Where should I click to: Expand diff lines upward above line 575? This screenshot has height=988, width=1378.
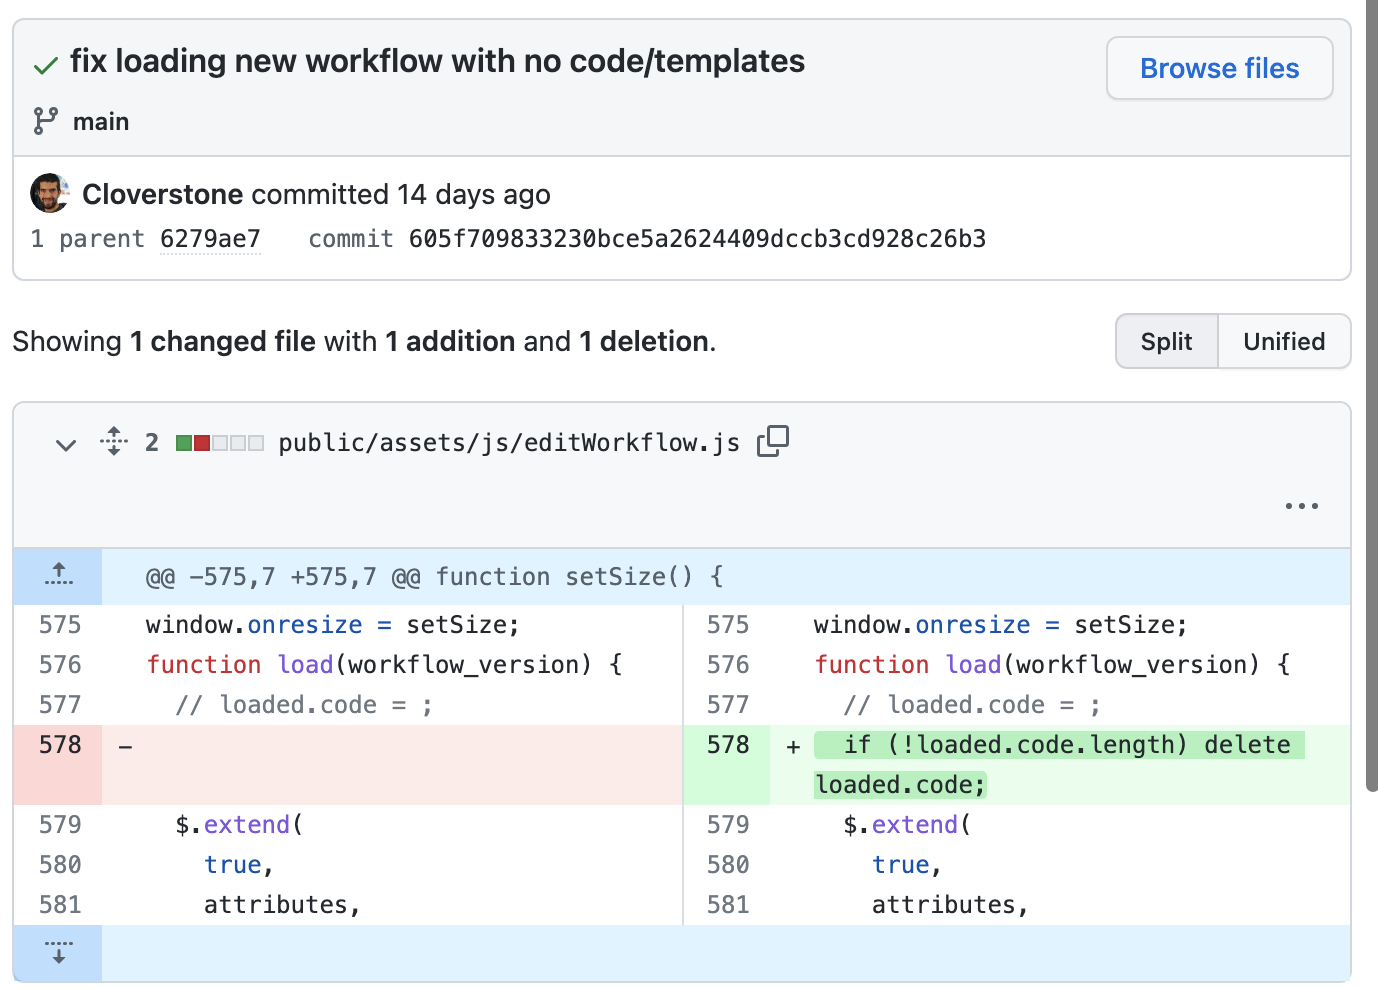[x=59, y=576]
